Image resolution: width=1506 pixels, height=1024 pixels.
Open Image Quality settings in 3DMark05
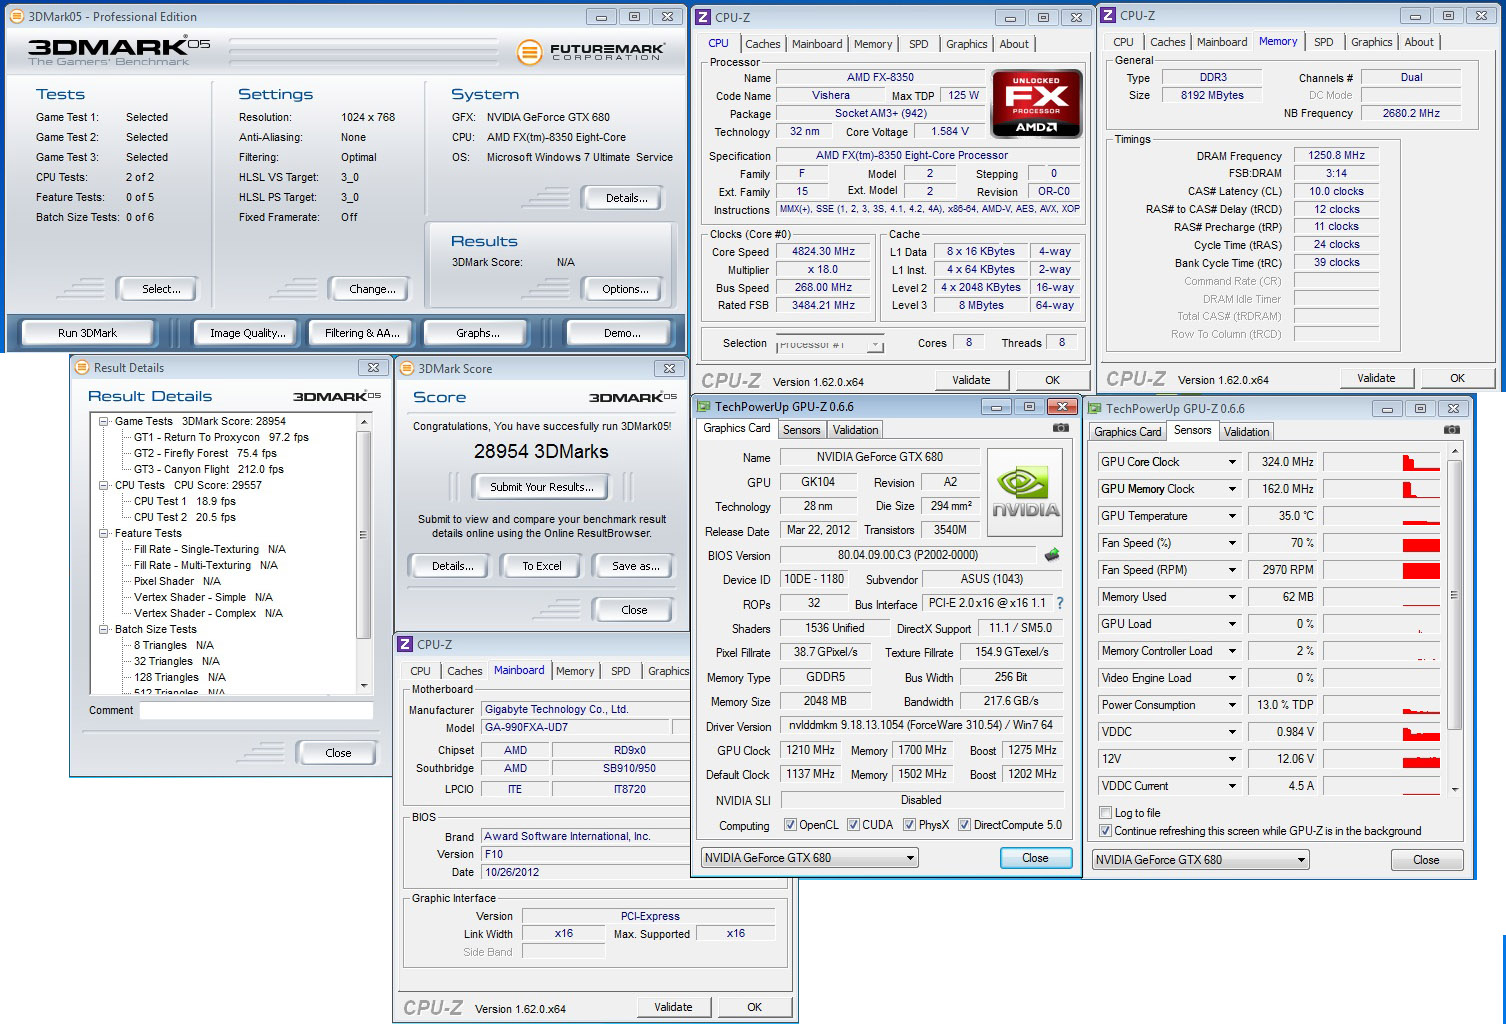(247, 333)
